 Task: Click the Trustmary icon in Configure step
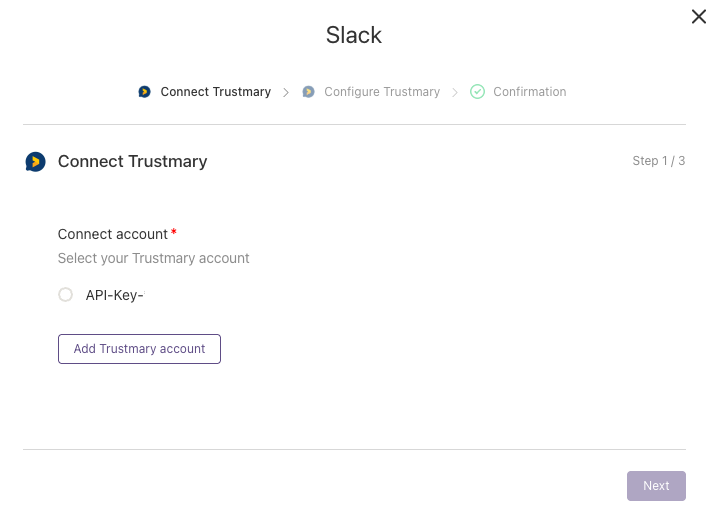pyautogui.click(x=308, y=92)
